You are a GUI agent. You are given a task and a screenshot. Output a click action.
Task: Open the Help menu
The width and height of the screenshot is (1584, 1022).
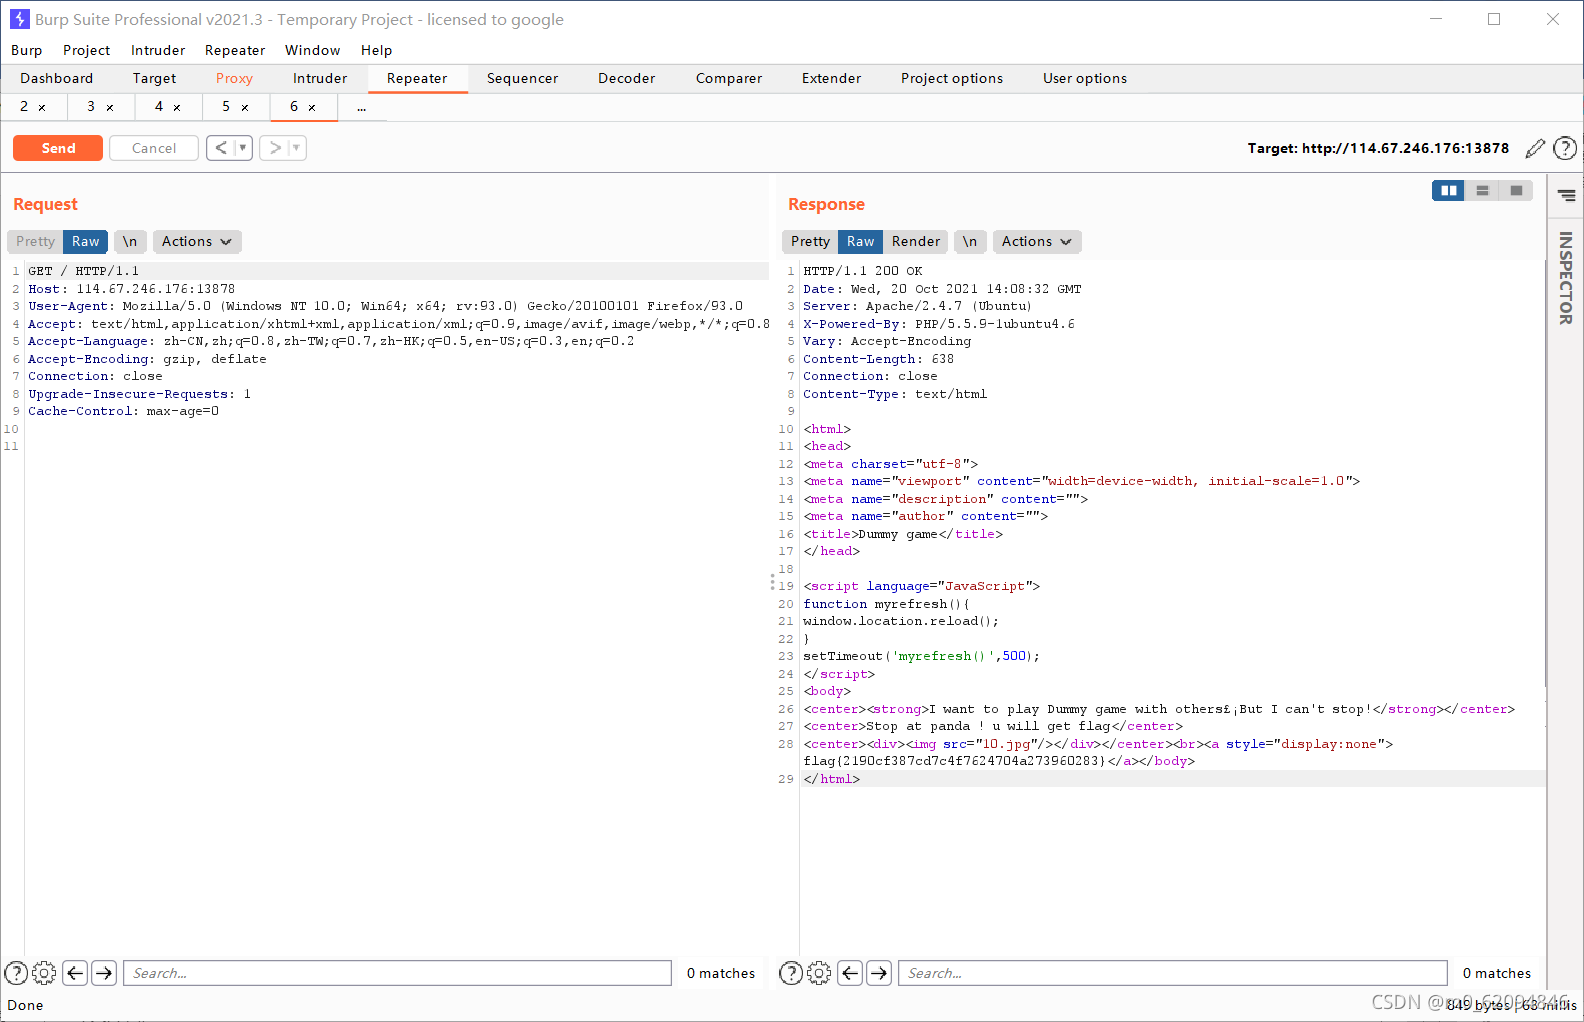click(x=376, y=50)
